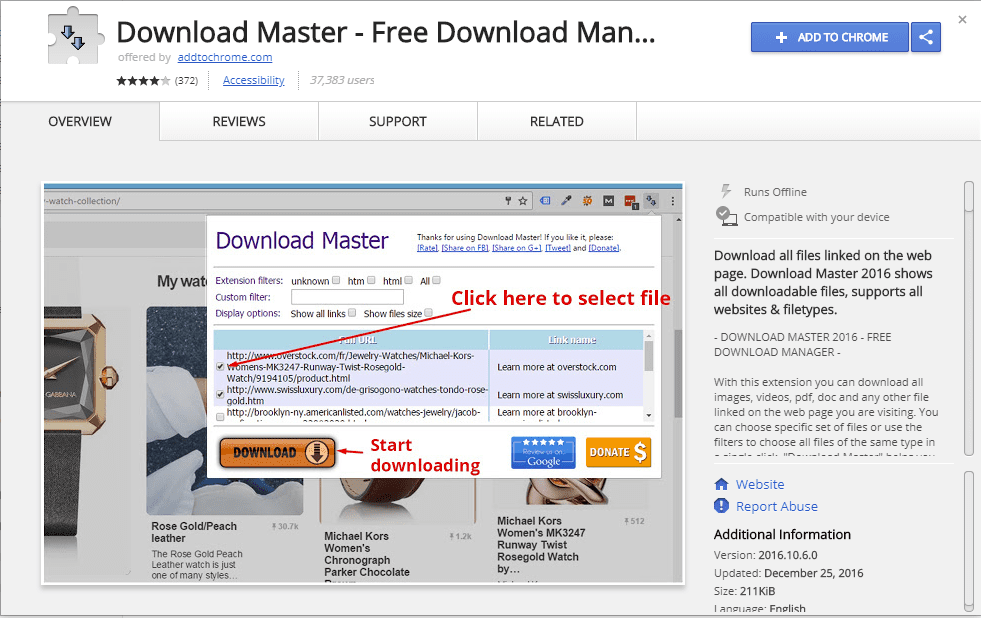981x618 pixels.
Task: Click the (372) ratings count
Action: [x=186, y=81]
